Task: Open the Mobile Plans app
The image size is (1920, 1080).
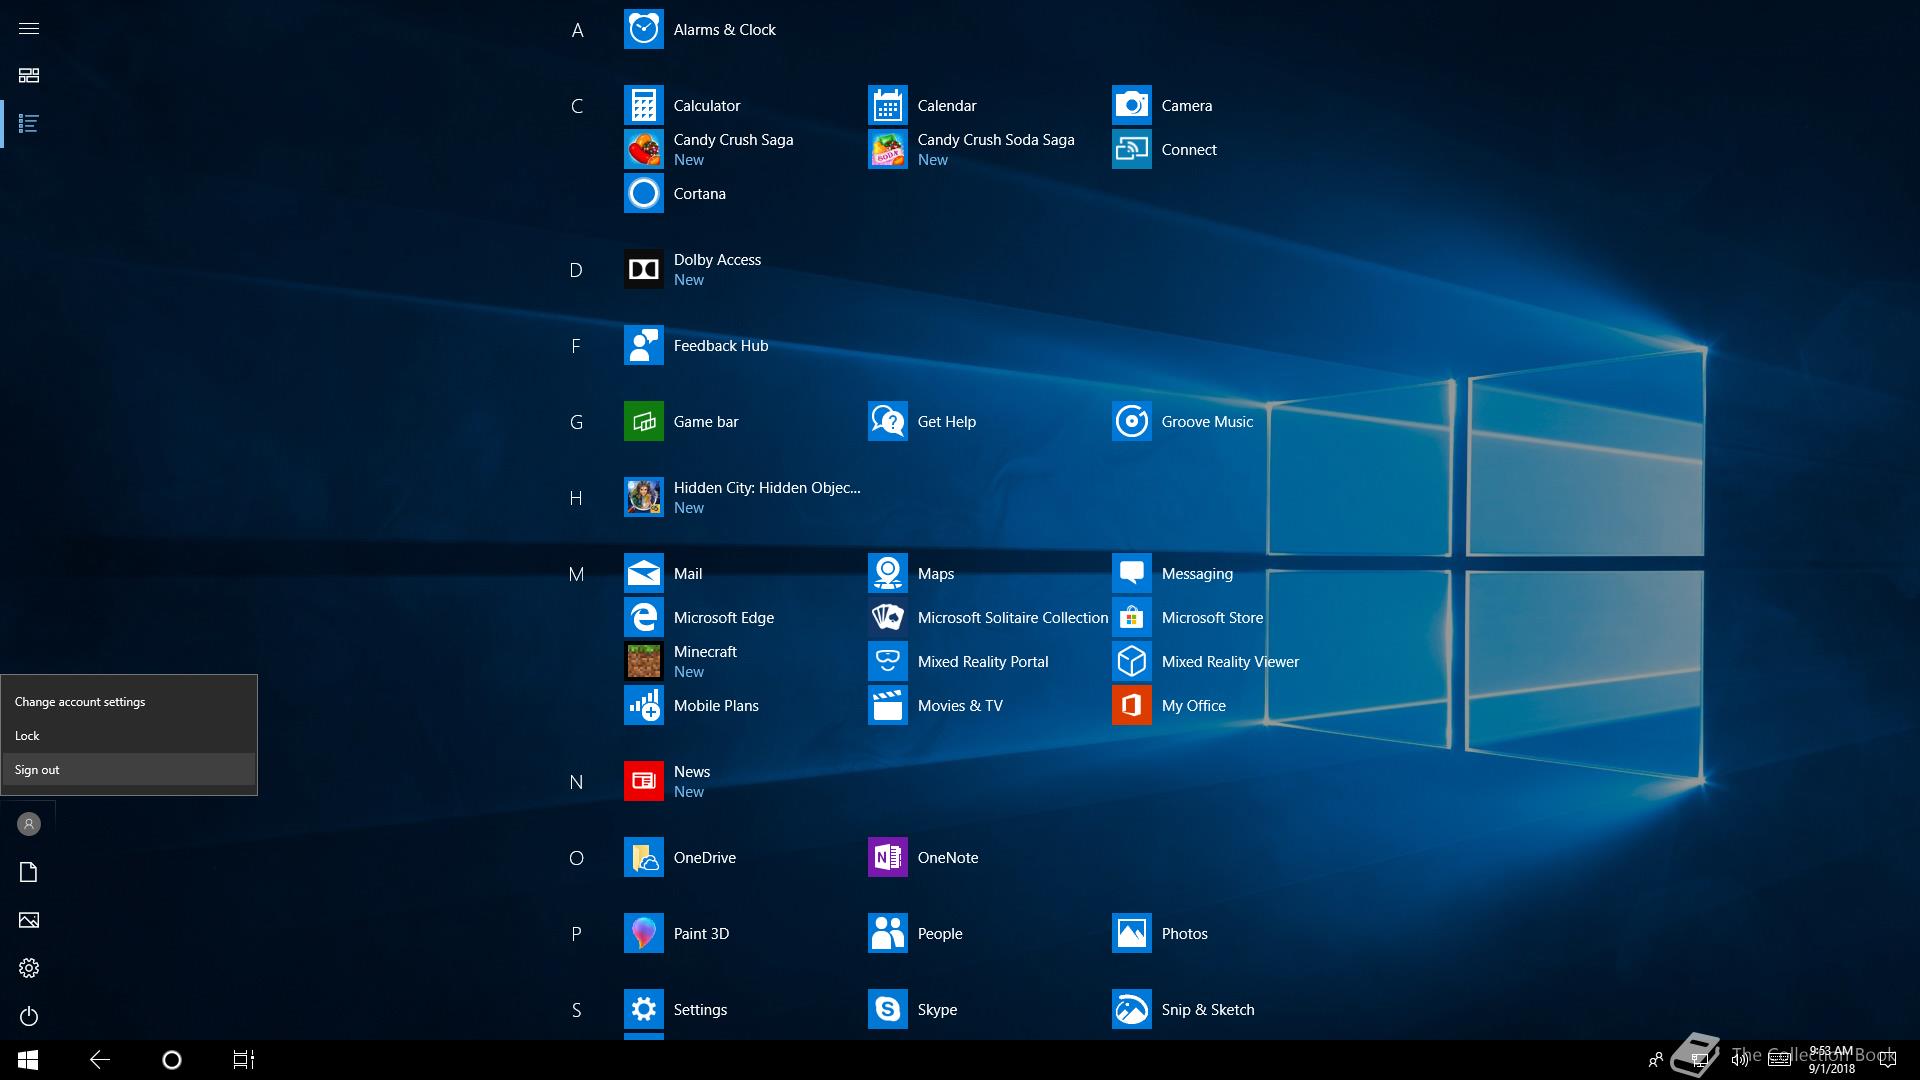Action: tap(643, 706)
